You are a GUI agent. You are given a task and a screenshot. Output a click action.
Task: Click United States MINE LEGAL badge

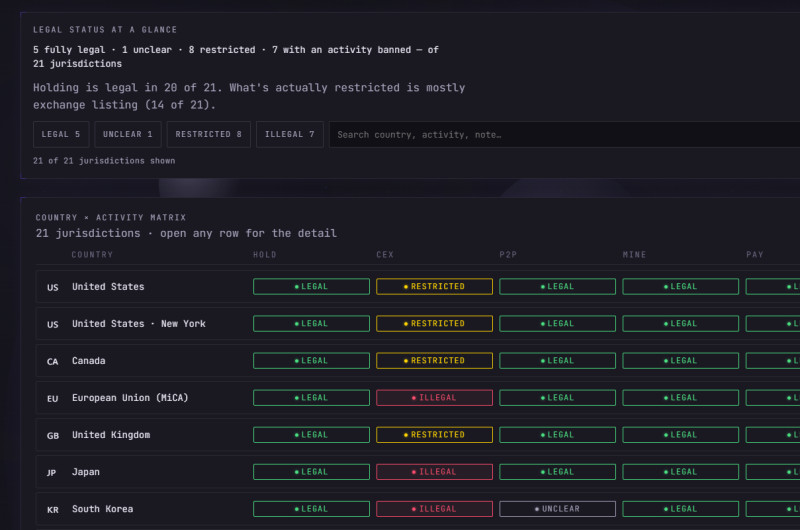click(x=680, y=287)
